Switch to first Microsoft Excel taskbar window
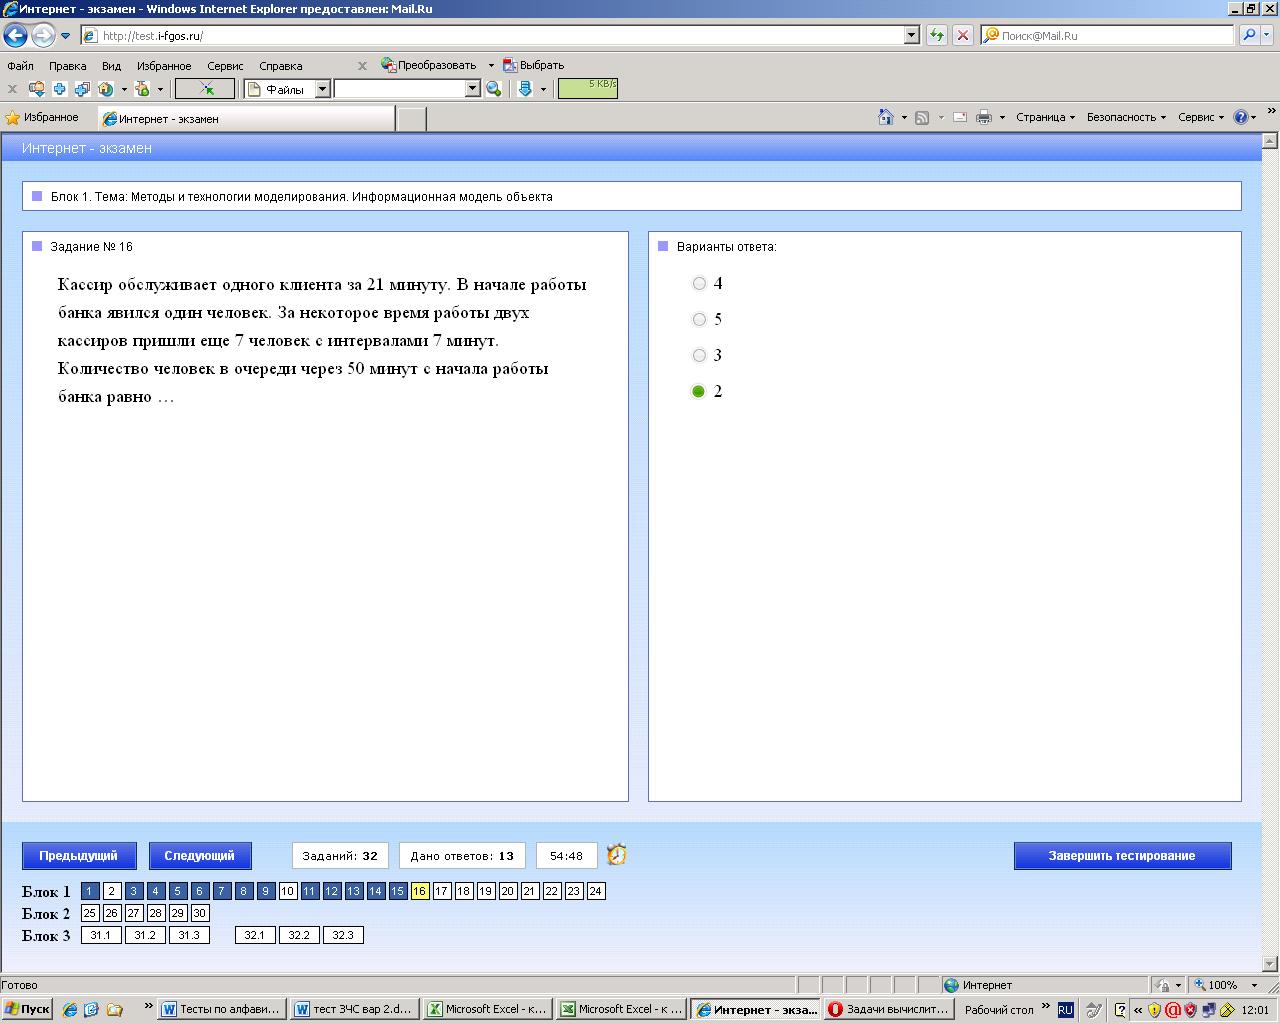1280x1024 pixels. [x=488, y=1010]
